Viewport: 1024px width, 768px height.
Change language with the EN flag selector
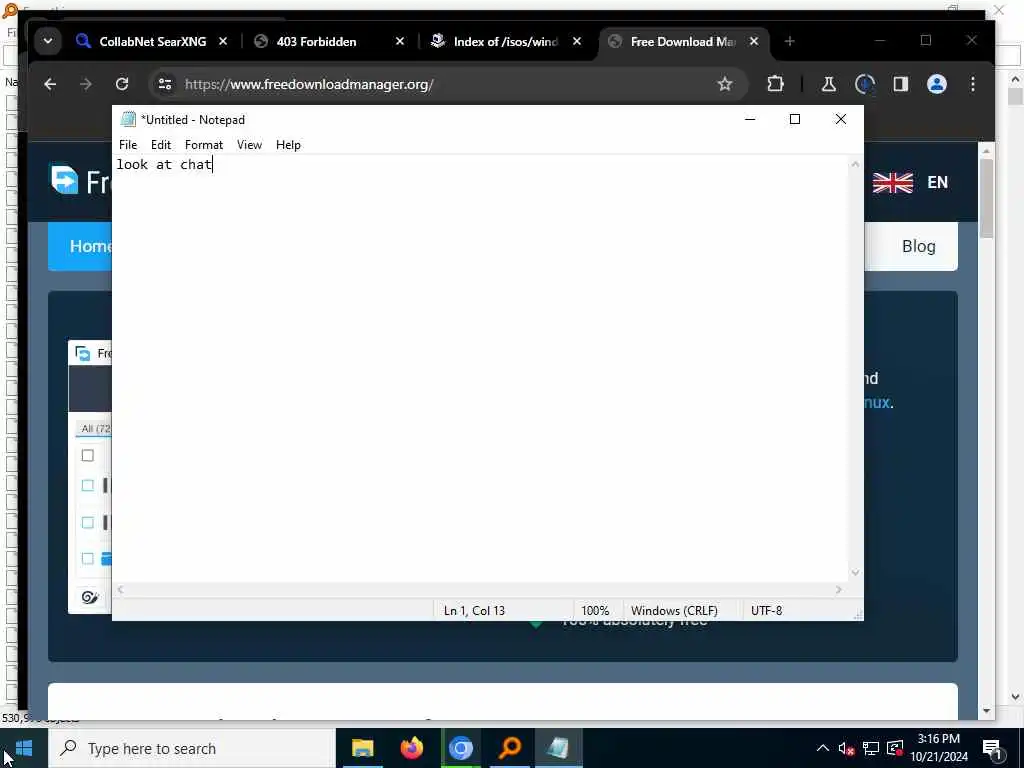coord(910,182)
